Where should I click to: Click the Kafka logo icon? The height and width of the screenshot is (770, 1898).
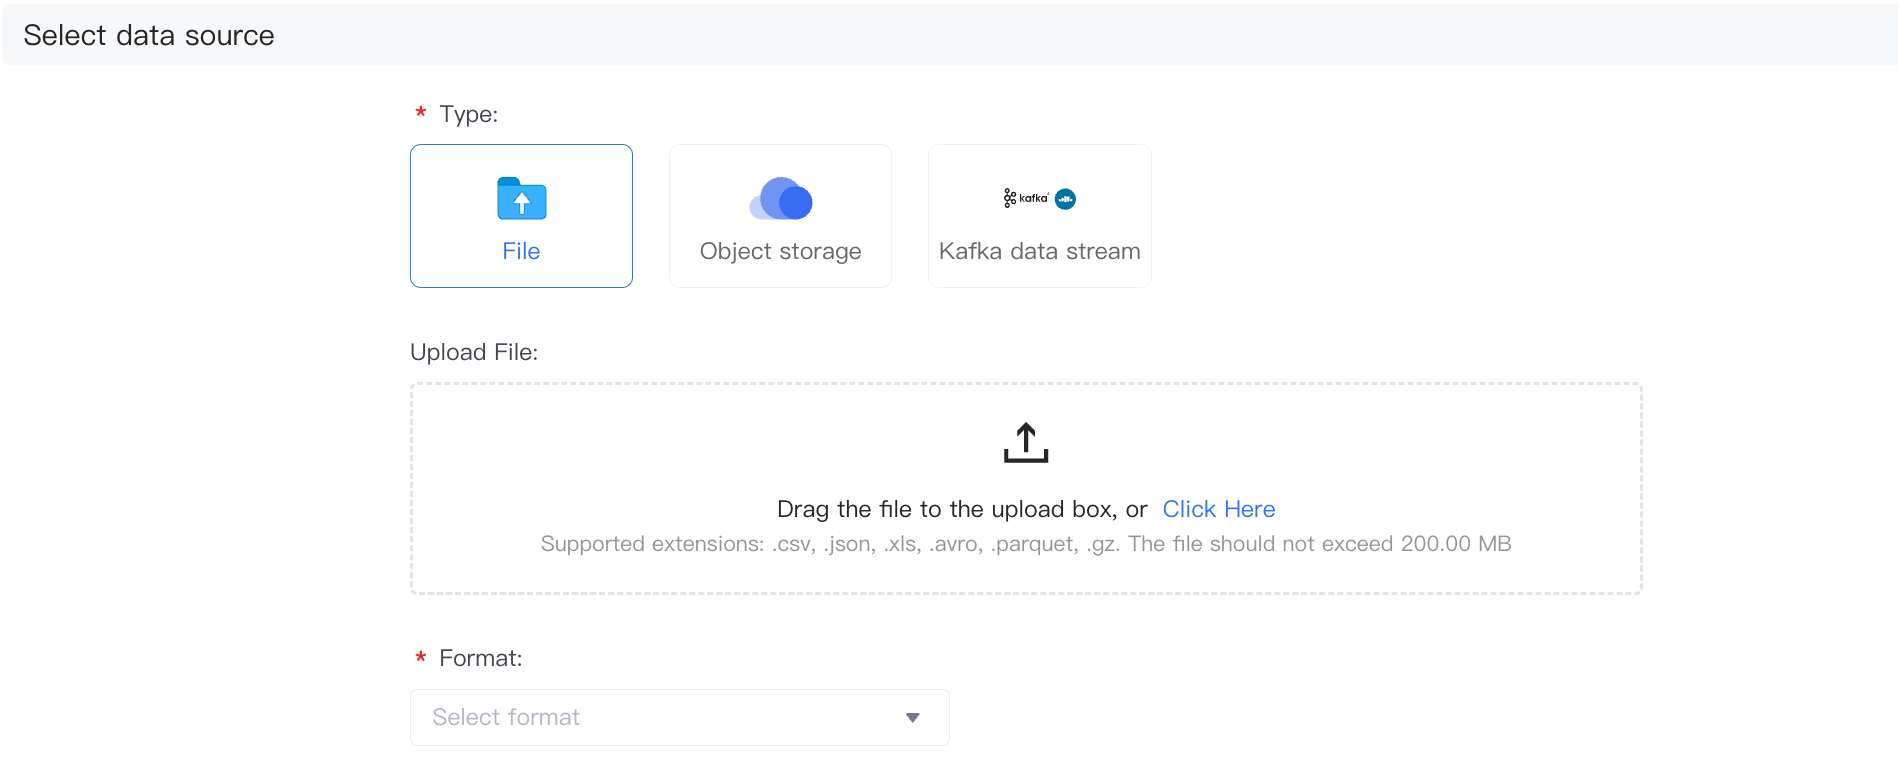[1026, 198]
